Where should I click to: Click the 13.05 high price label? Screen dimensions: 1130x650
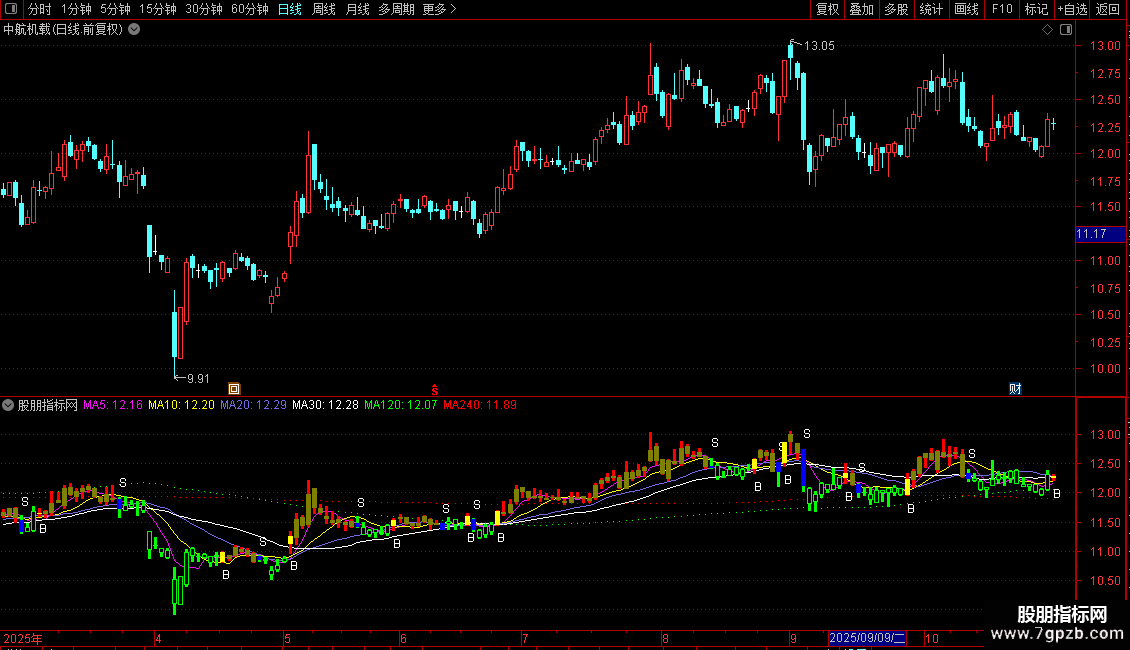point(819,46)
